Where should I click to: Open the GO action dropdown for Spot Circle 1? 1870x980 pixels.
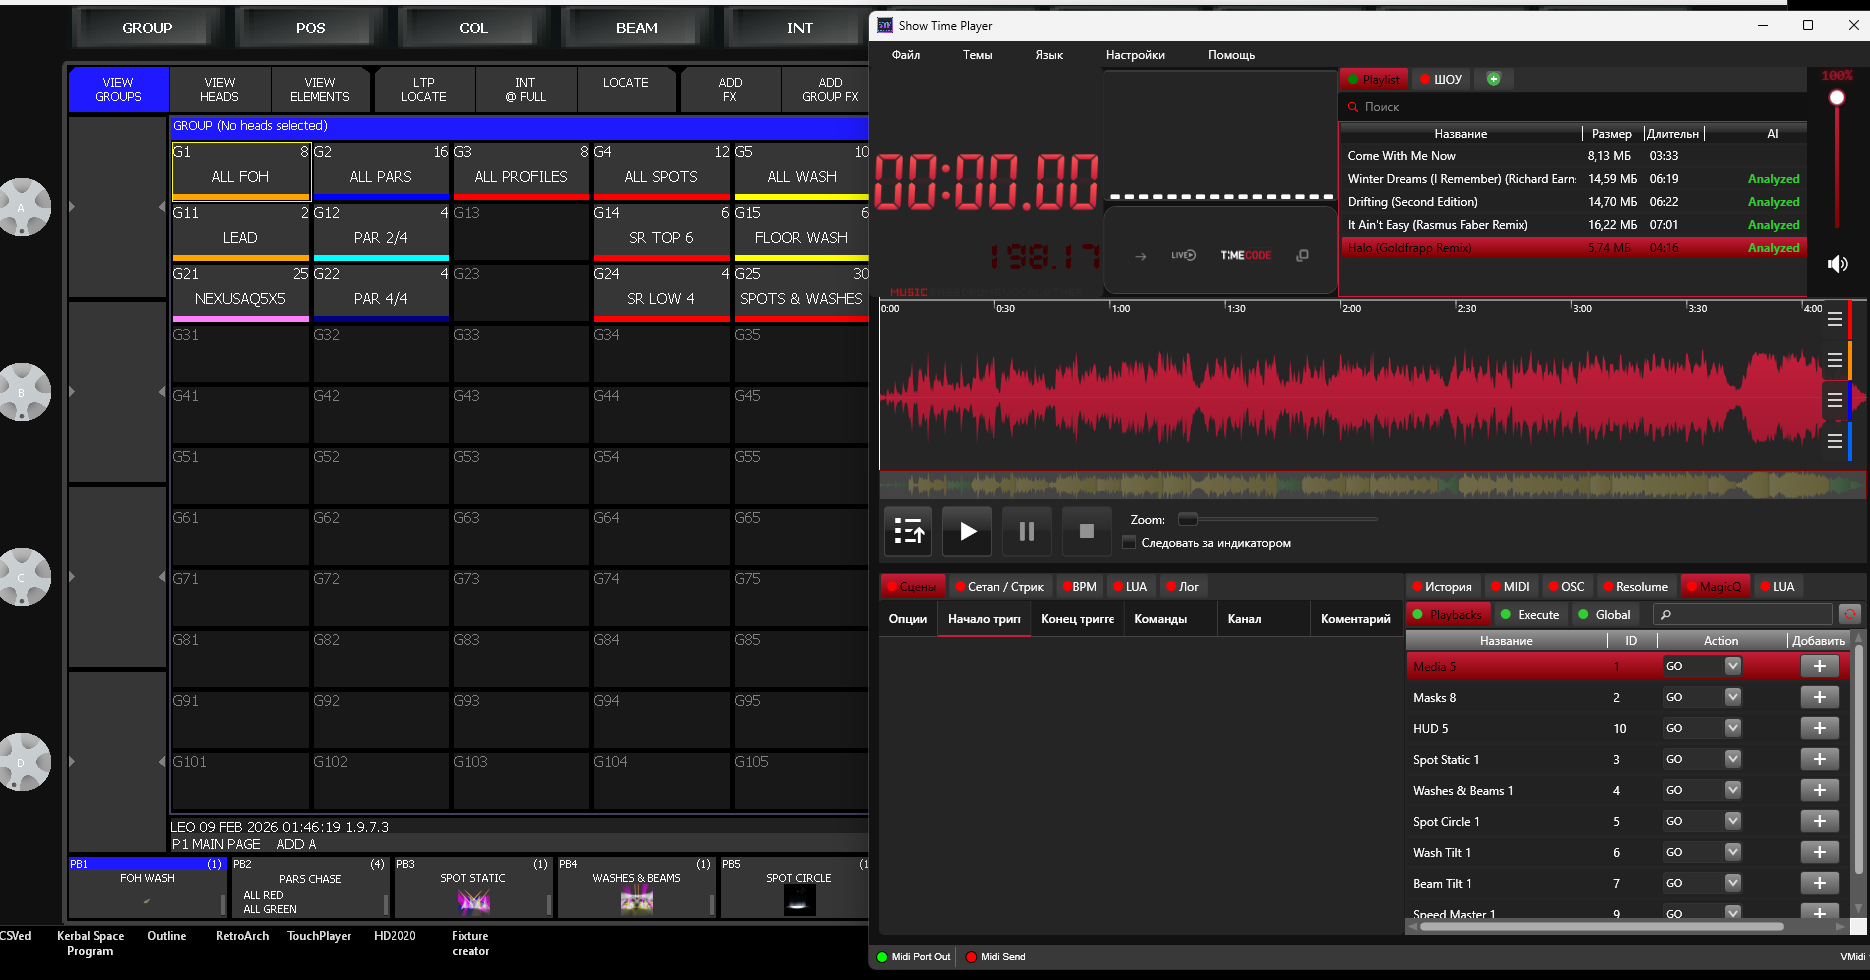click(1733, 821)
